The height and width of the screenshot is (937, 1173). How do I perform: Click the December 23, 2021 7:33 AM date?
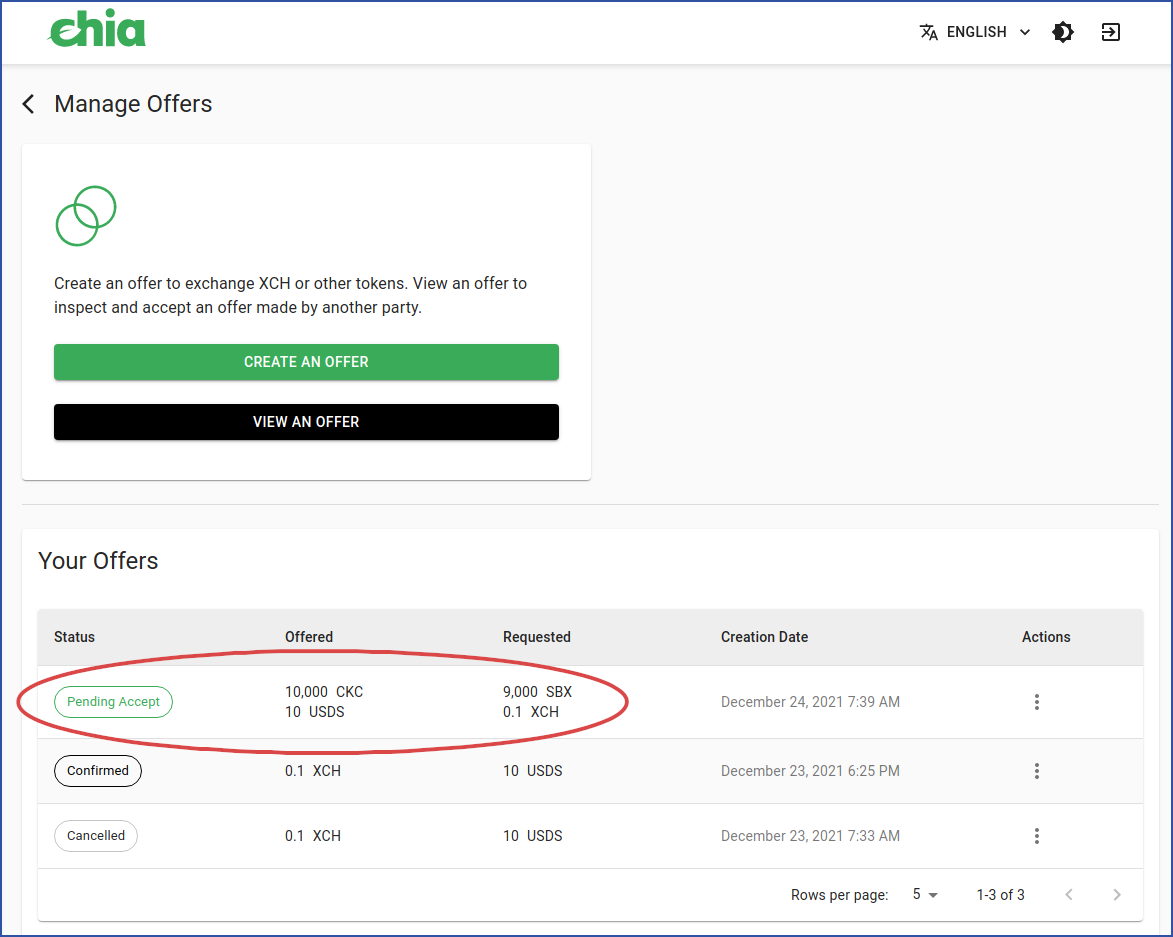pyautogui.click(x=810, y=836)
